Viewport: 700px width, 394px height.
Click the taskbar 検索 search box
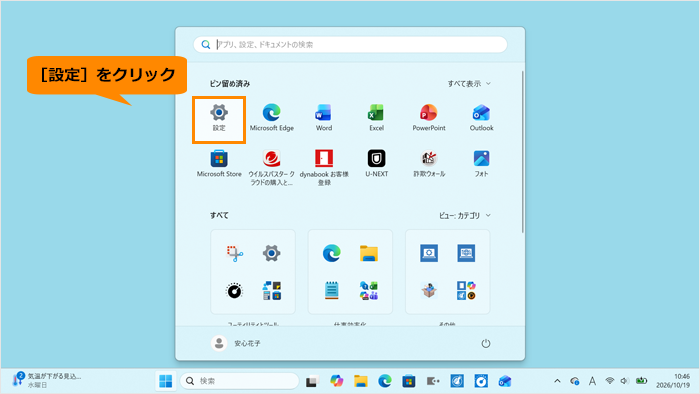[240, 381]
